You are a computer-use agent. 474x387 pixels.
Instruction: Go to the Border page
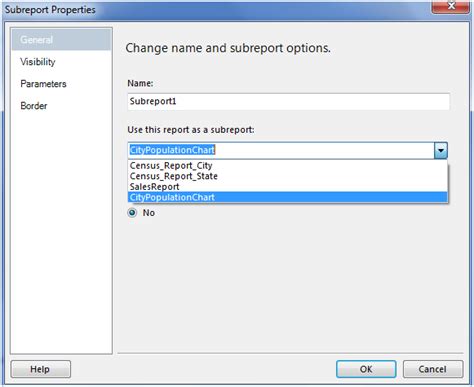coord(34,106)
